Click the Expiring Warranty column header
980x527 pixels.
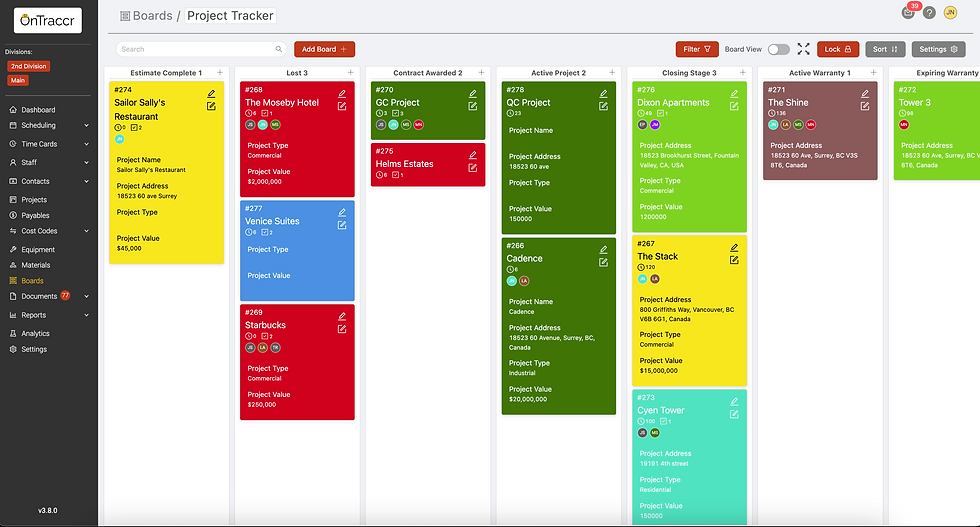click(x=948, y=73)
